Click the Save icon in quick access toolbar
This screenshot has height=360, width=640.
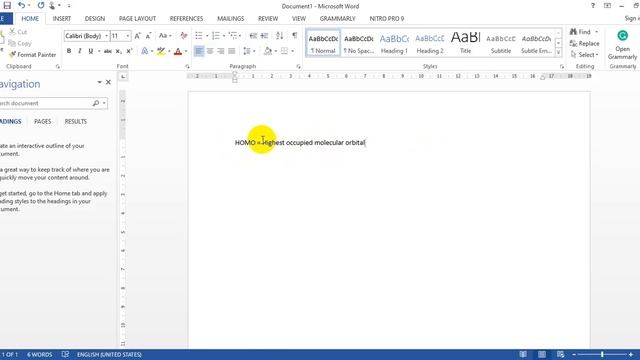tap(7, 5)
